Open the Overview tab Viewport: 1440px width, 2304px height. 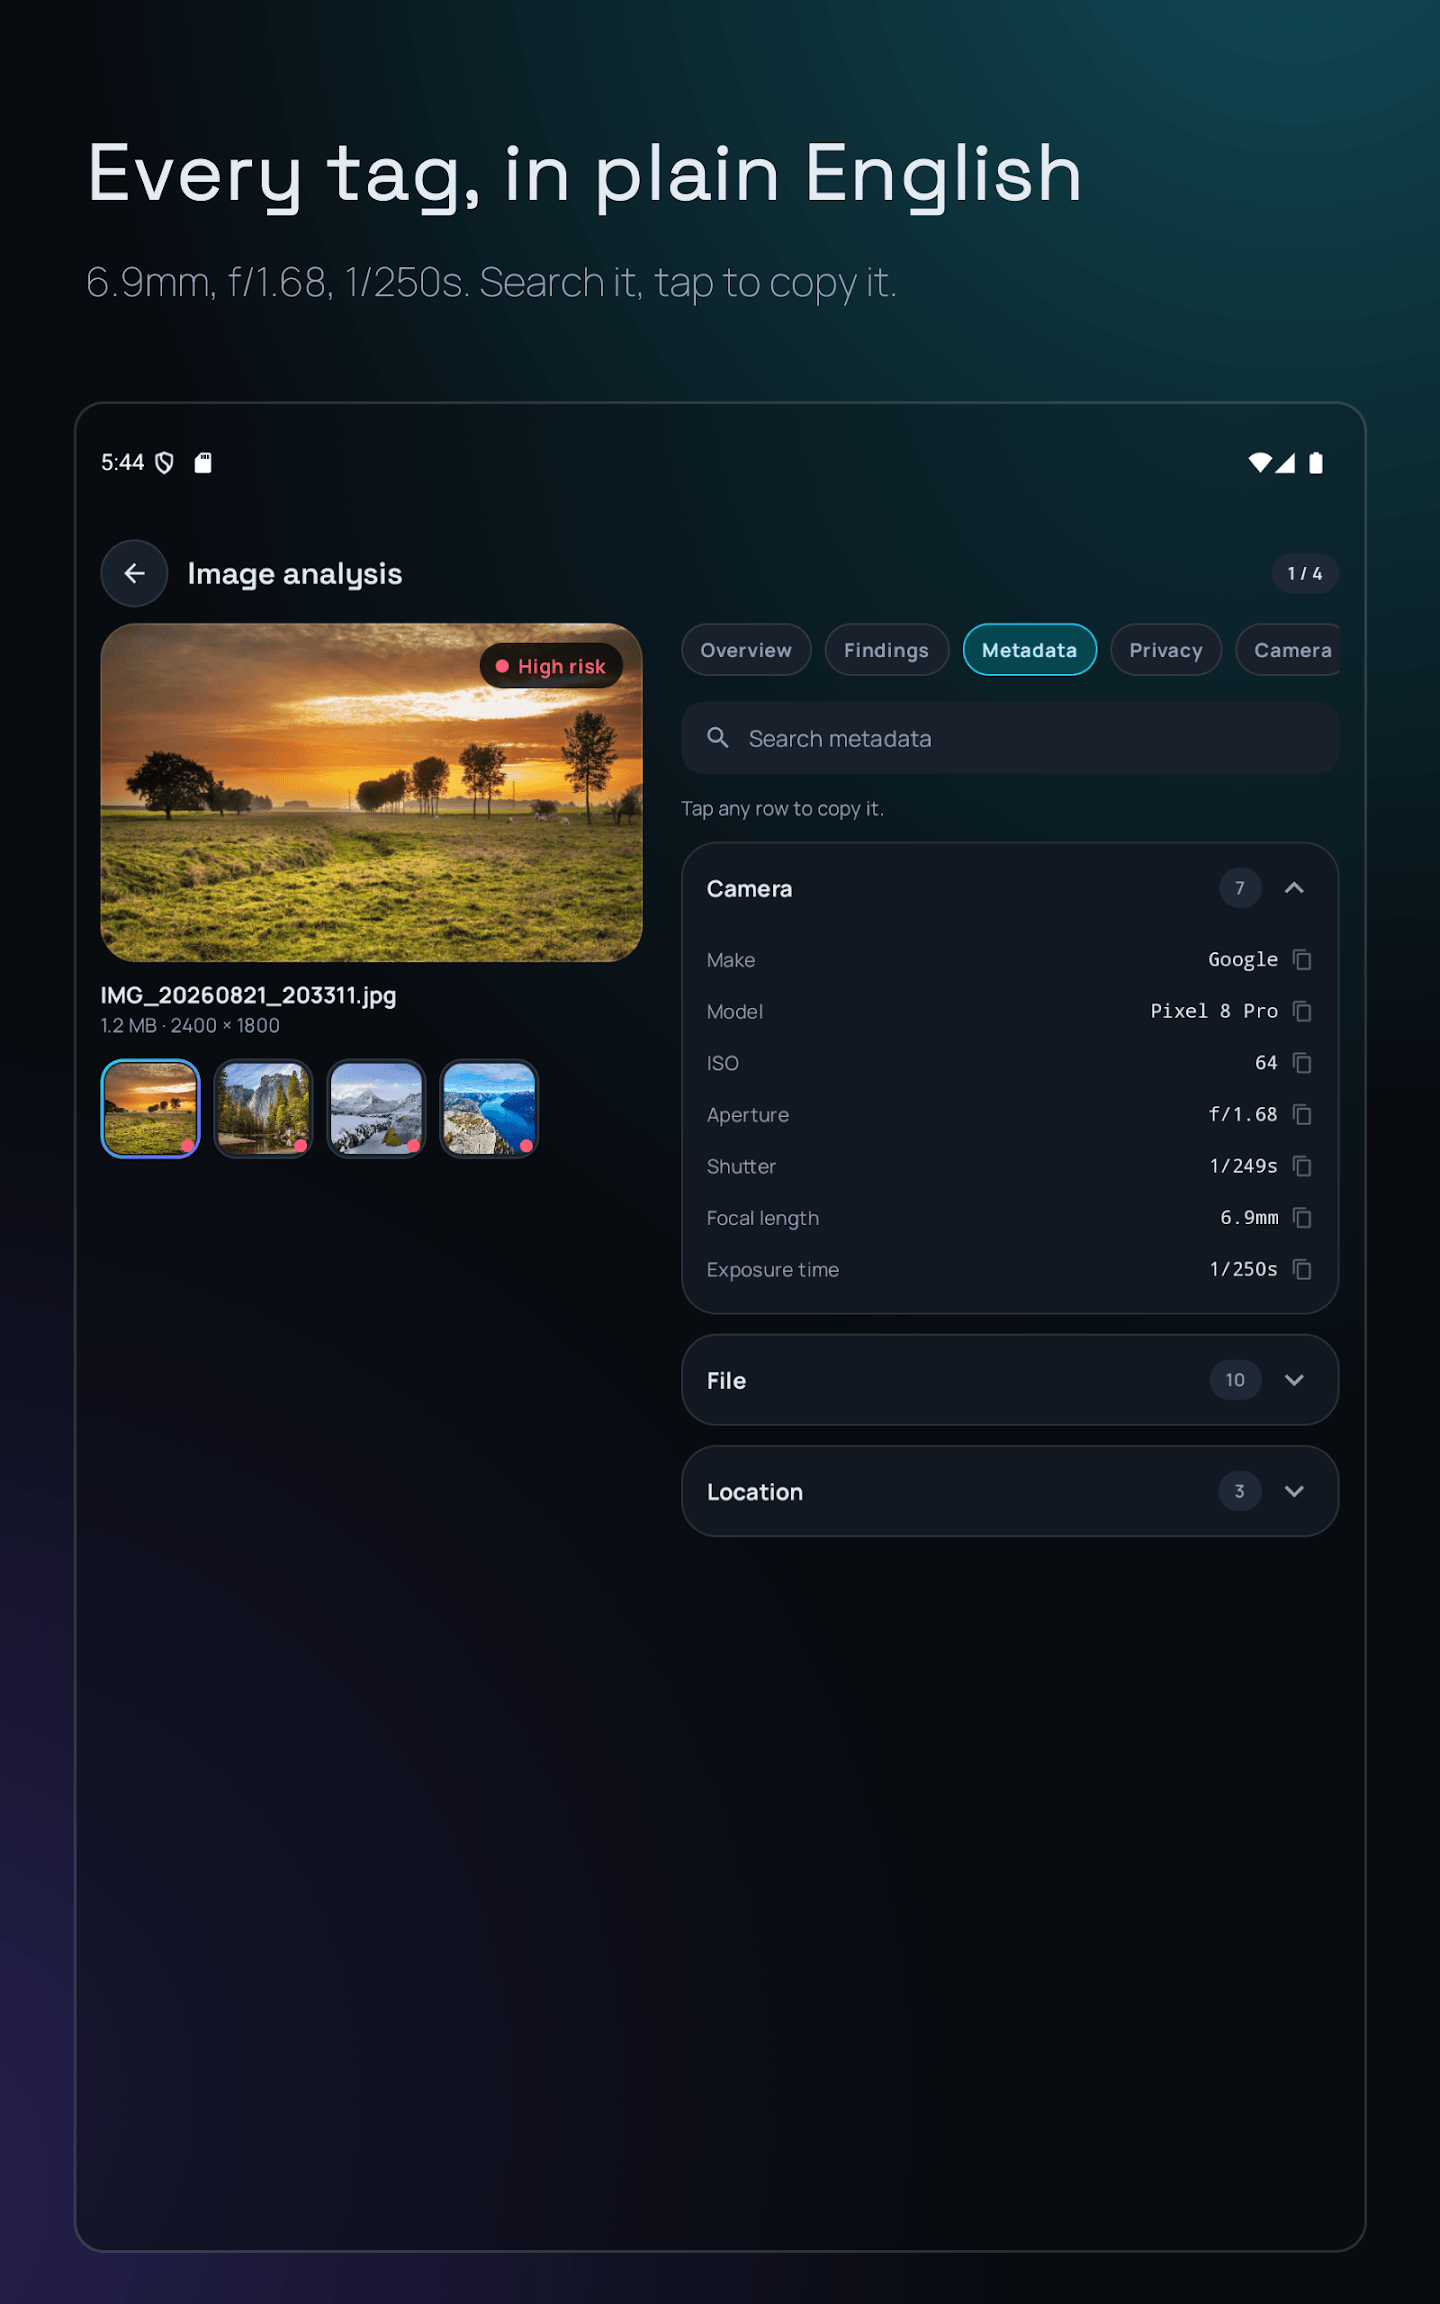pyautogui.click(x=746, y=650)
